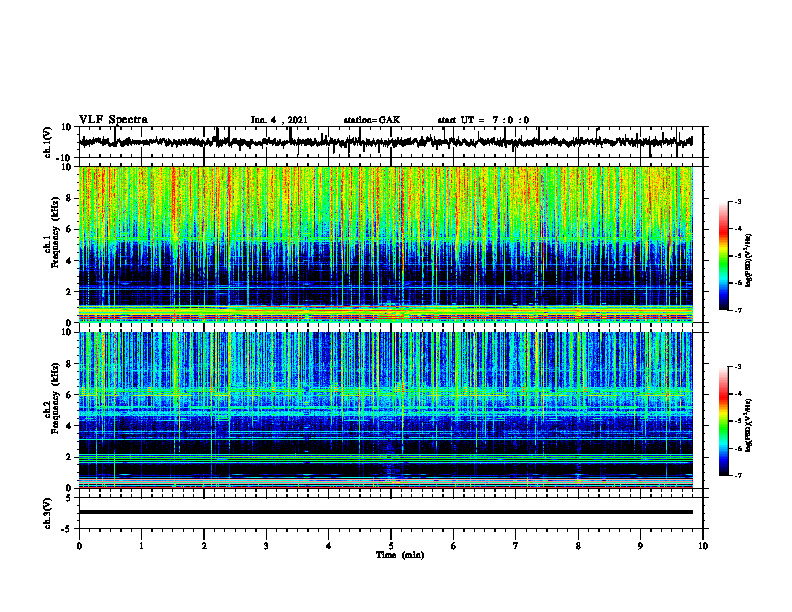Click the "-5" tick on ch.1 color bar
The height and width of the screenshot is (612, 792).
pyautogui.click(x=738, y=256)
